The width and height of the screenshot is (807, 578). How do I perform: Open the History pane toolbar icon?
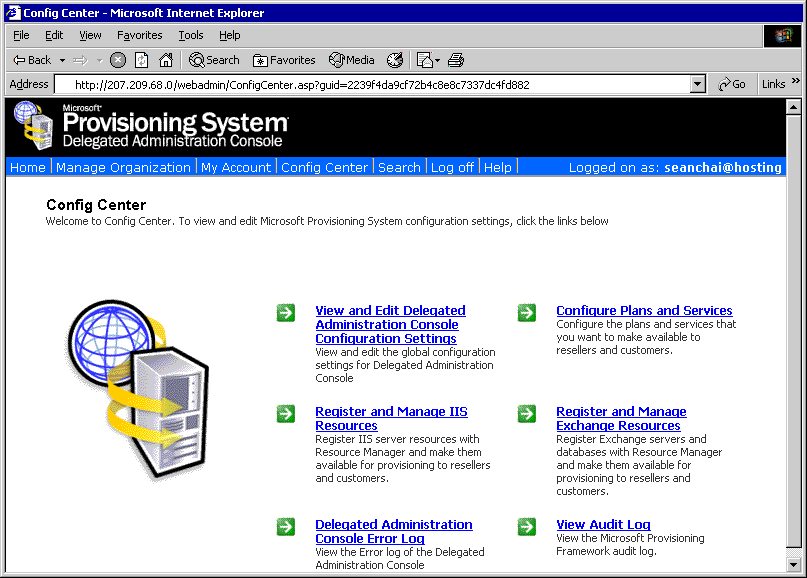395,60
